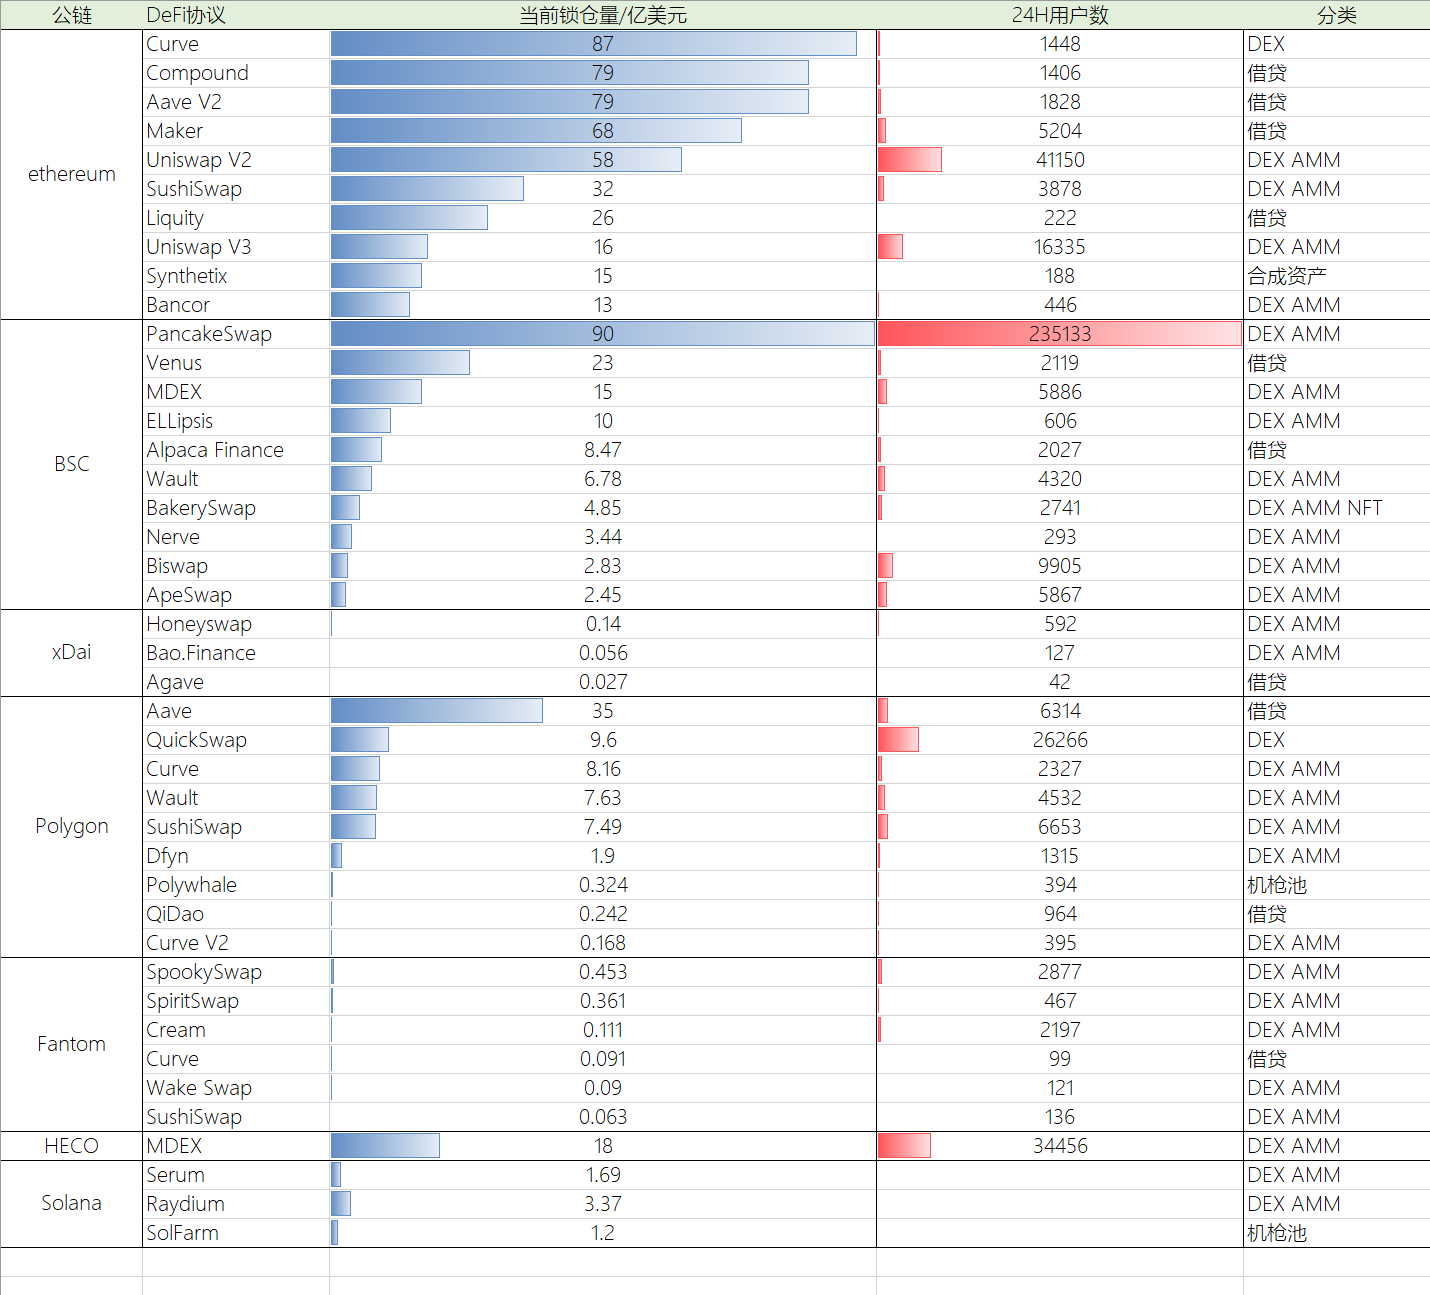
Task: Click the locked value 87 data bar
Action: click(x=594, y=44)
